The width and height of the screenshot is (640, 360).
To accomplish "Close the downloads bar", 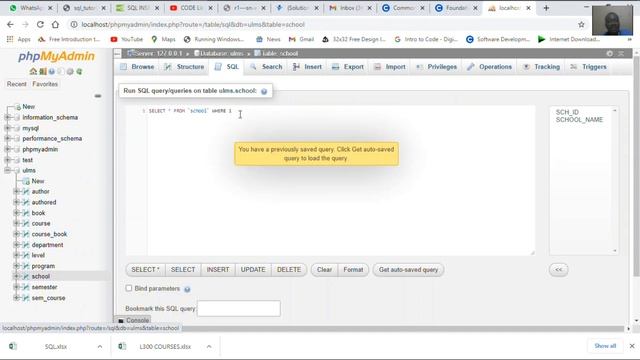I will (632, 346).
